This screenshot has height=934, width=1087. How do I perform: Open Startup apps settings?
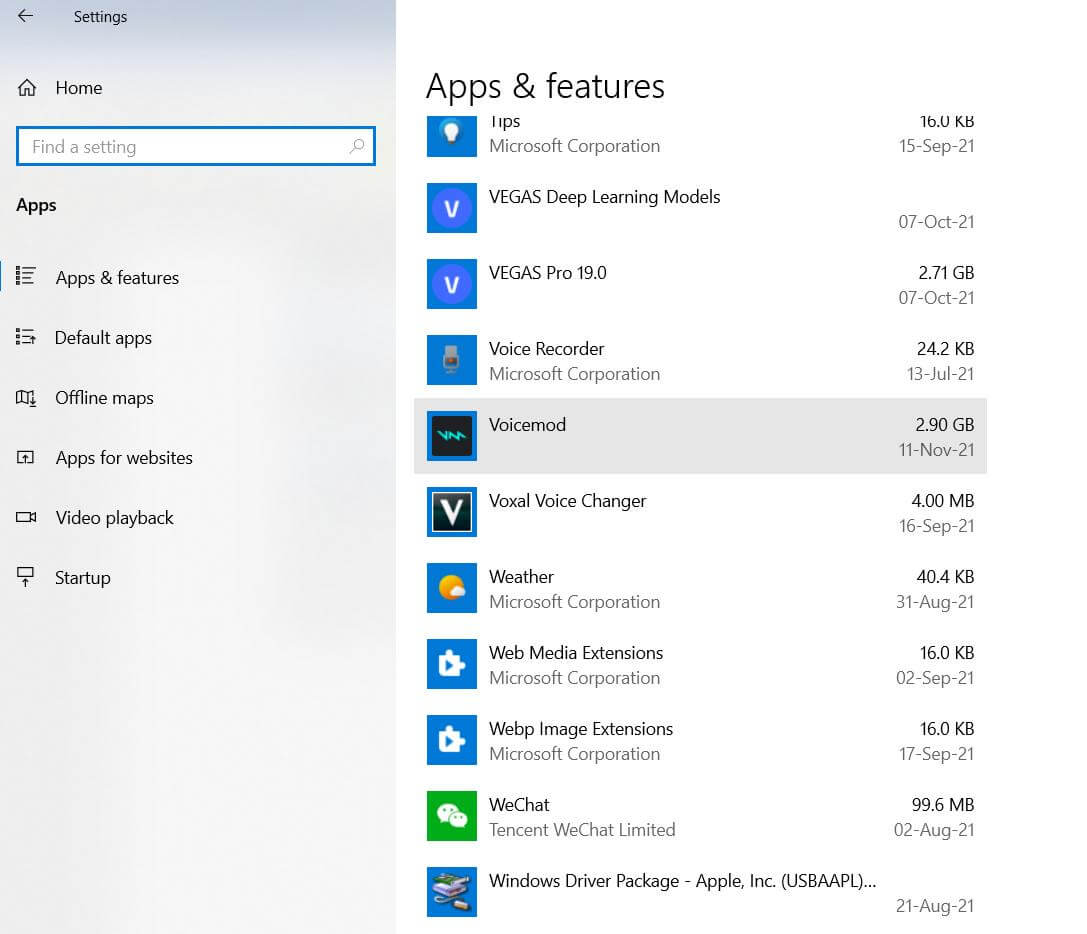[82, 578]
